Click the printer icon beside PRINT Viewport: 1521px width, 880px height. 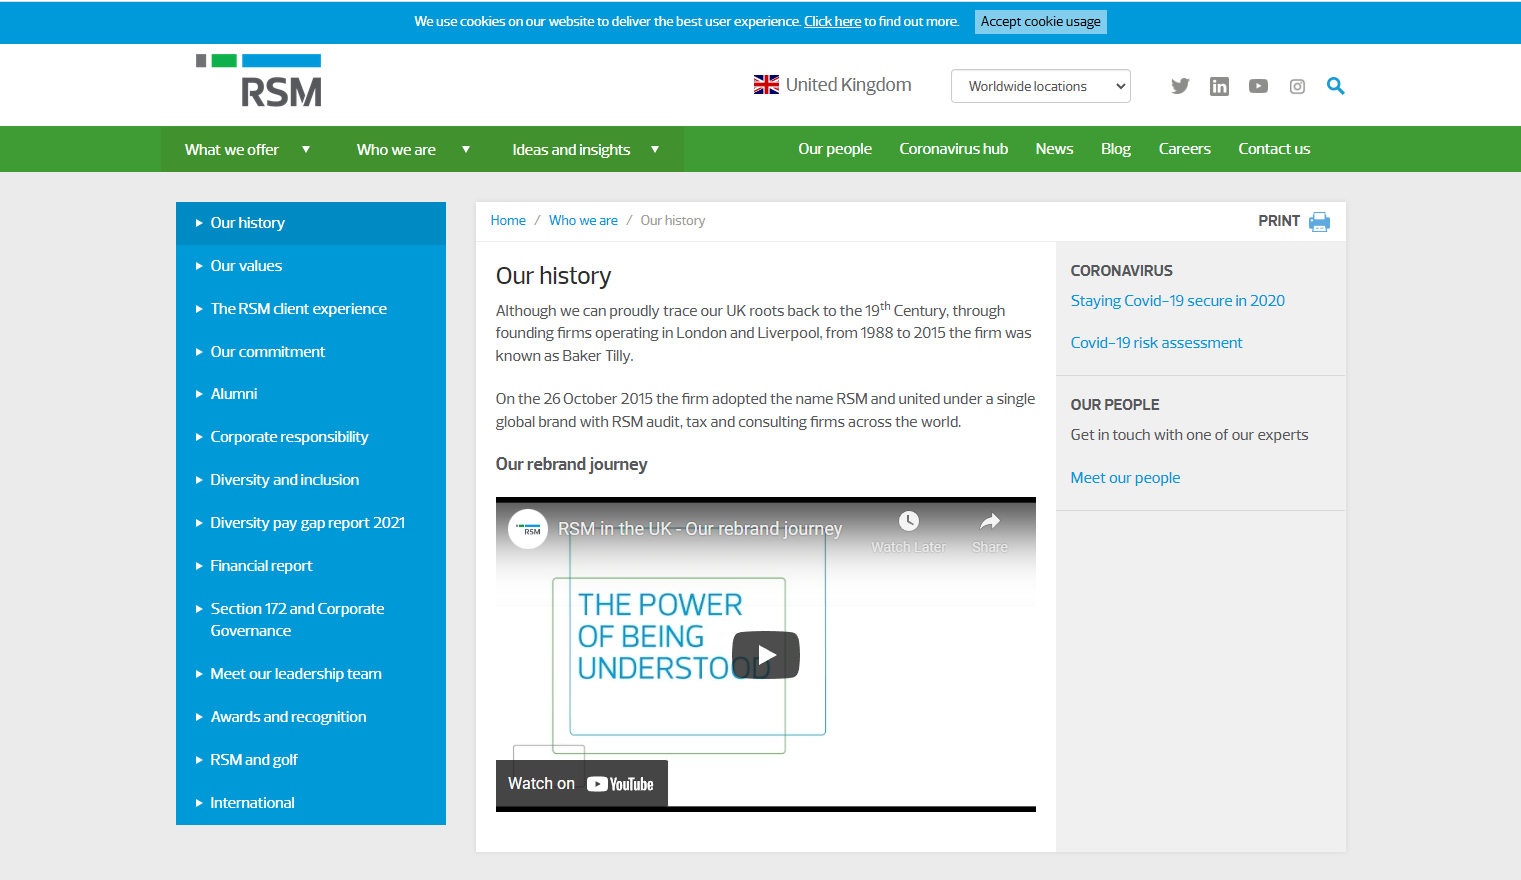click(1319, 221)
